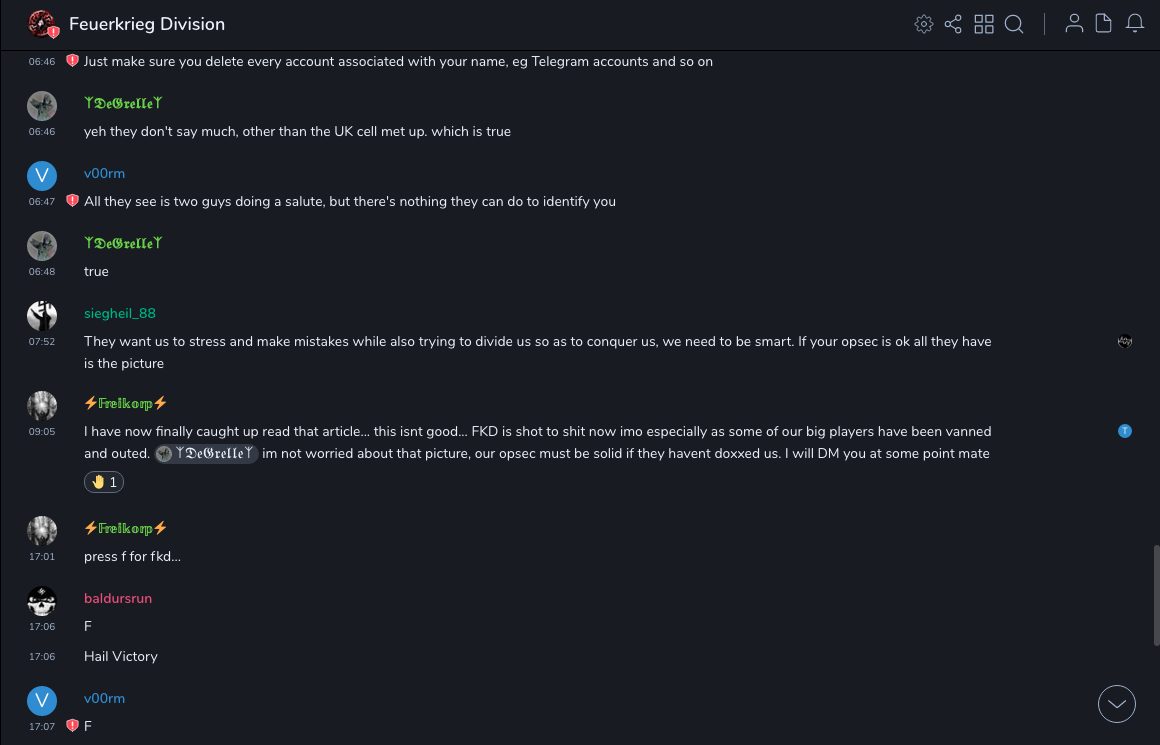Click the small blue read-receipt avatar at right
The image size is (1160, 745).
(1125, 431)
